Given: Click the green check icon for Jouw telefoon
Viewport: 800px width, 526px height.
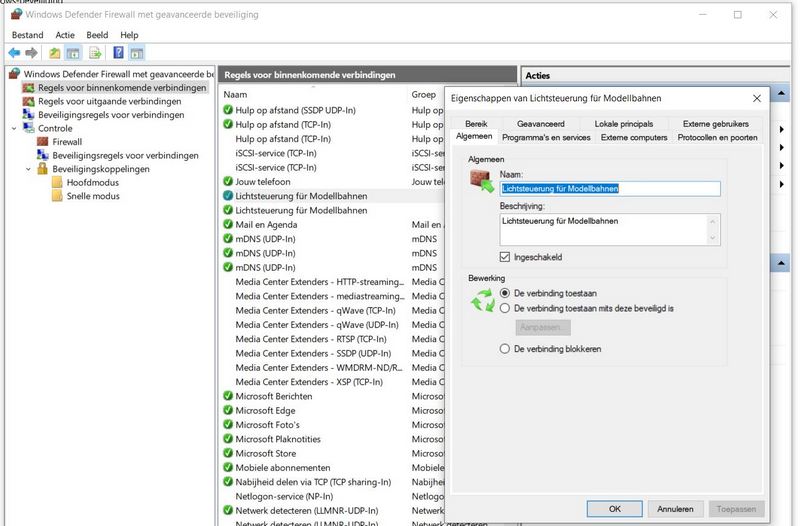Looking at the screenshot, I should pos(228,181).
